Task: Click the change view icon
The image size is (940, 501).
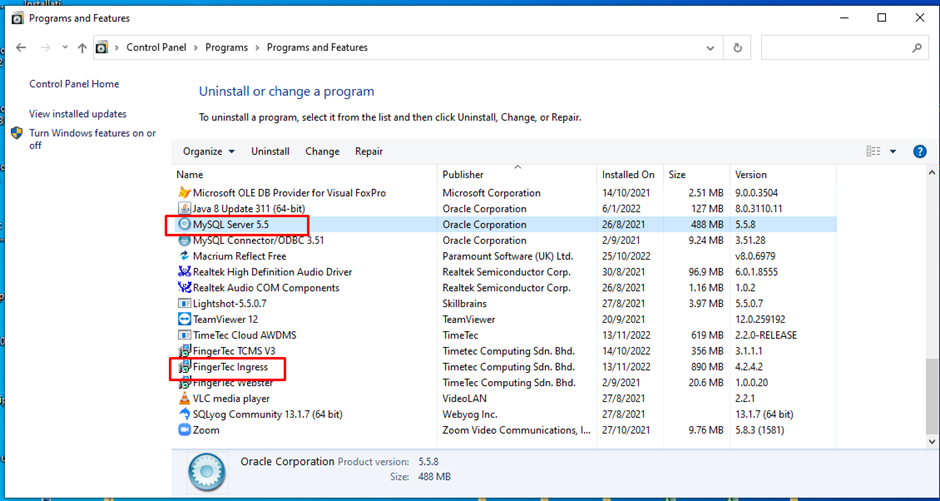Action: click(873, 152)
